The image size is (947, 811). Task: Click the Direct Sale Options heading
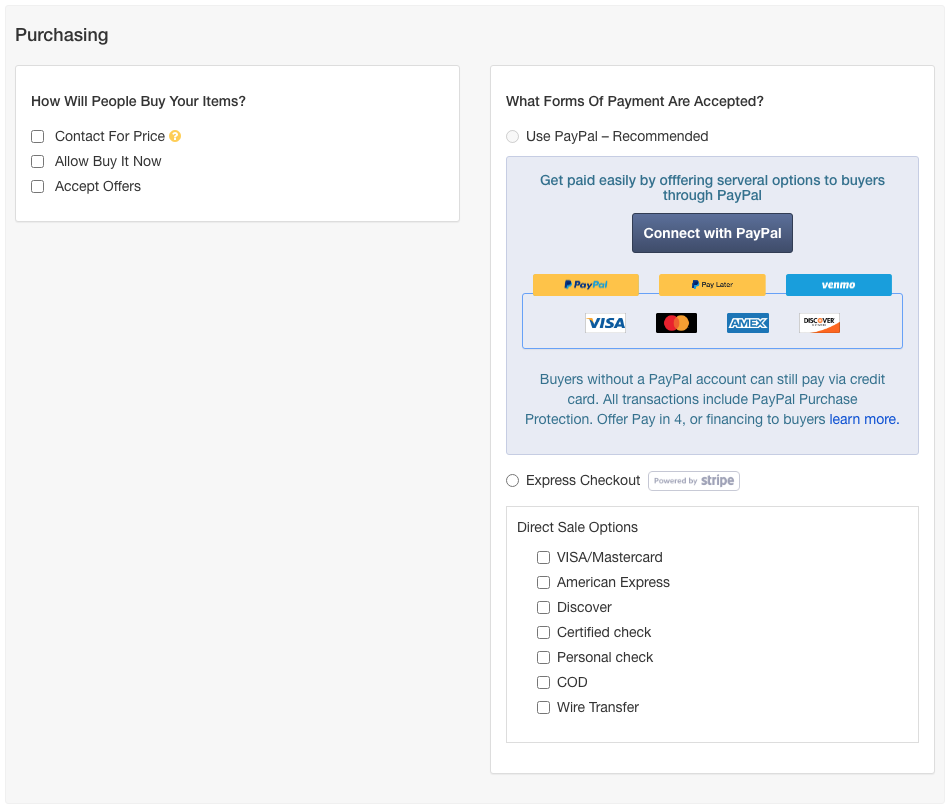click(x=577, y=527)
